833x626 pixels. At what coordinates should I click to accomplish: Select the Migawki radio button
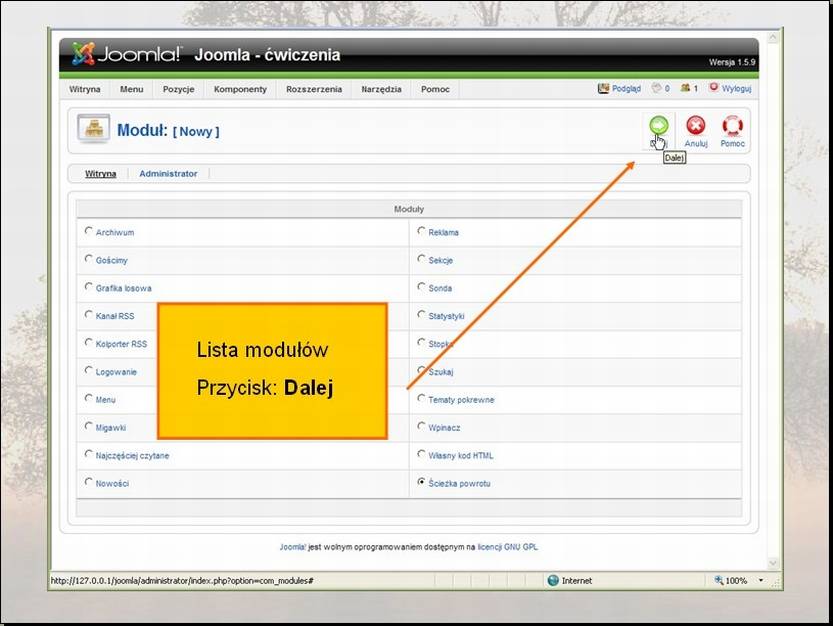point(89,426)
